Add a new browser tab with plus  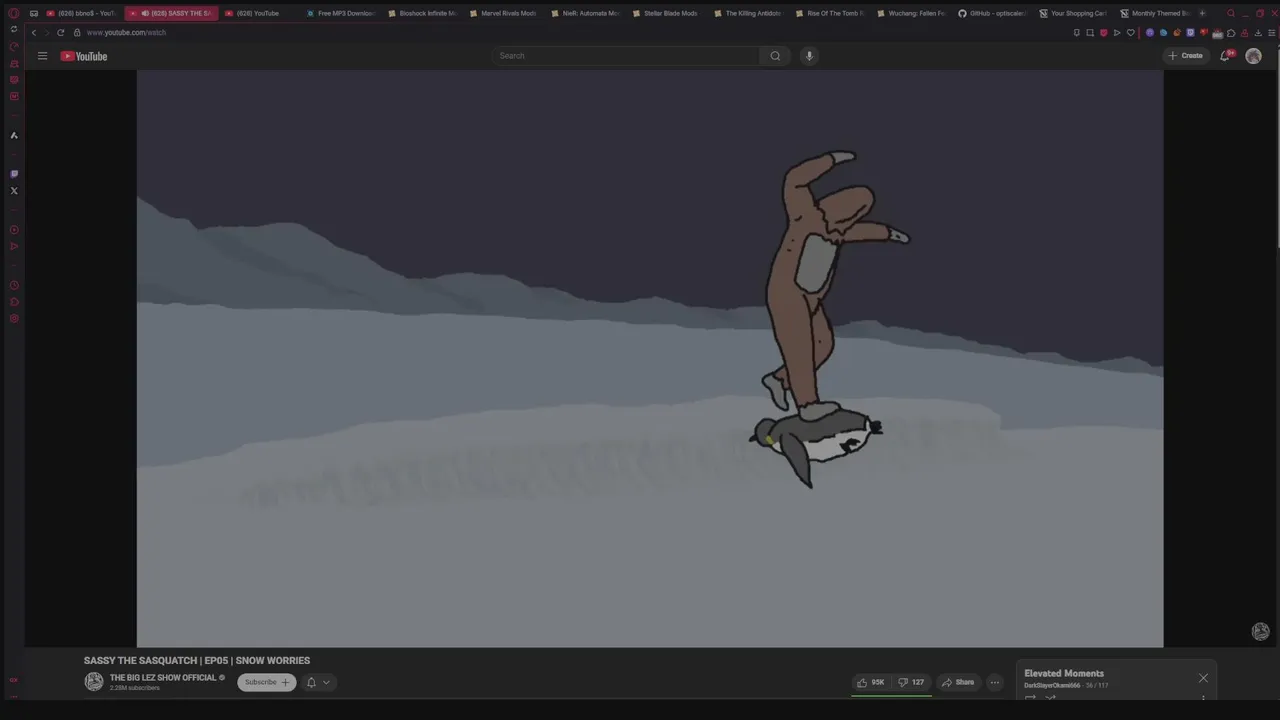tap(1202, 13)
